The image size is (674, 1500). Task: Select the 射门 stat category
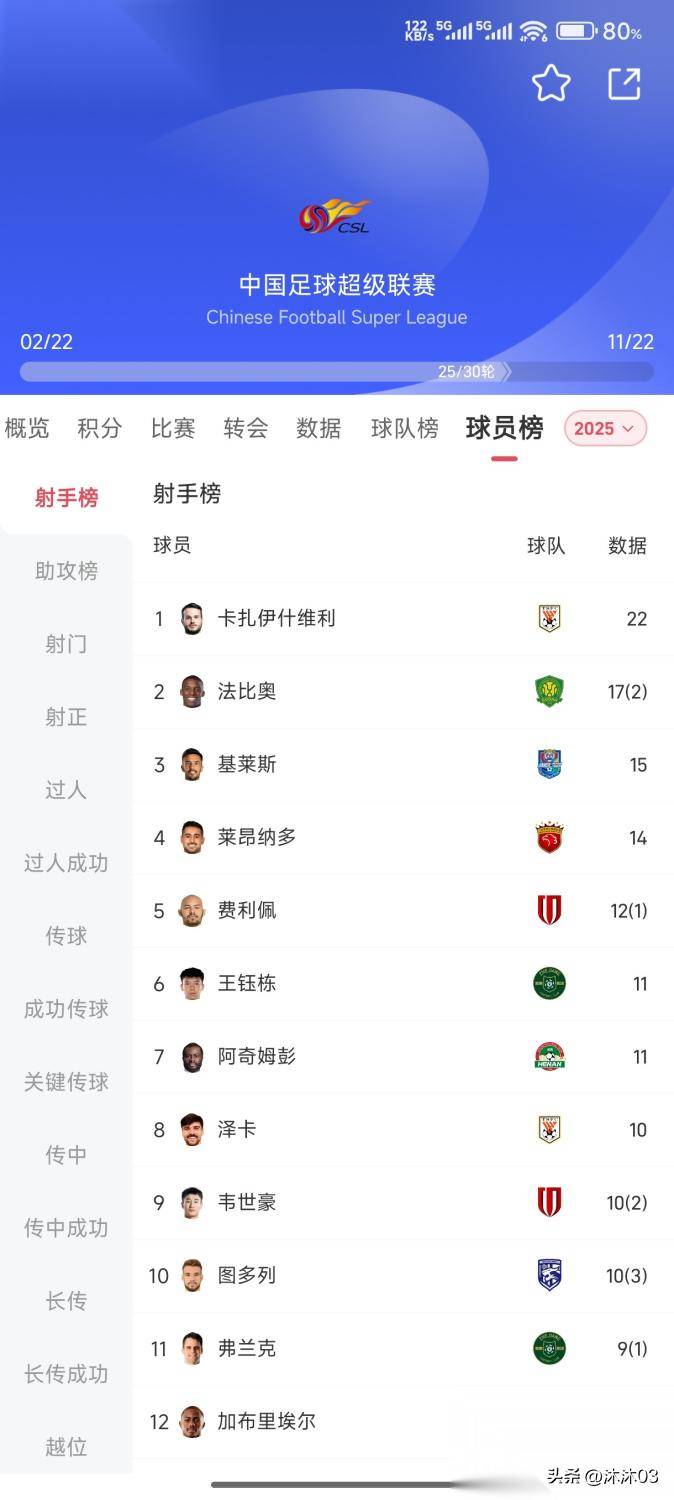pos(64,644)
